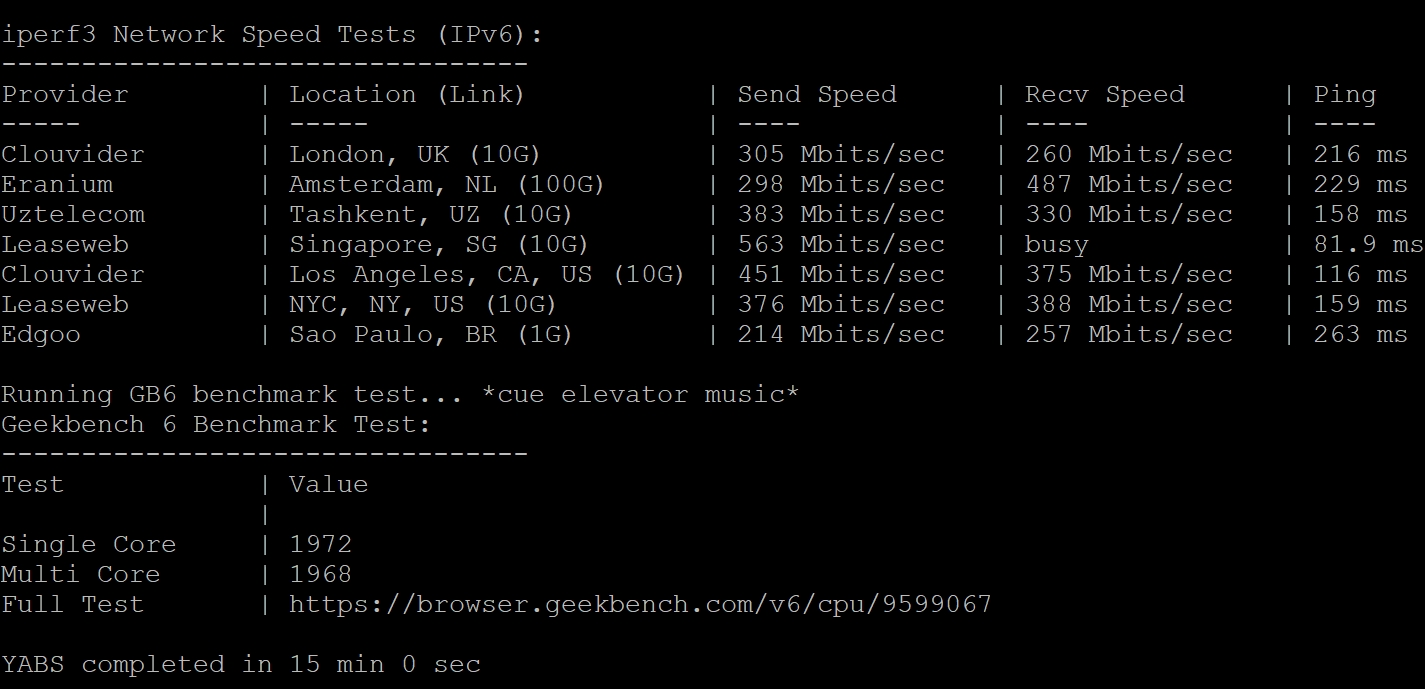Viewport: 1425px width, 689px height.
Task: Click the 'Location (Link)' column header
Action: [407, 94]
